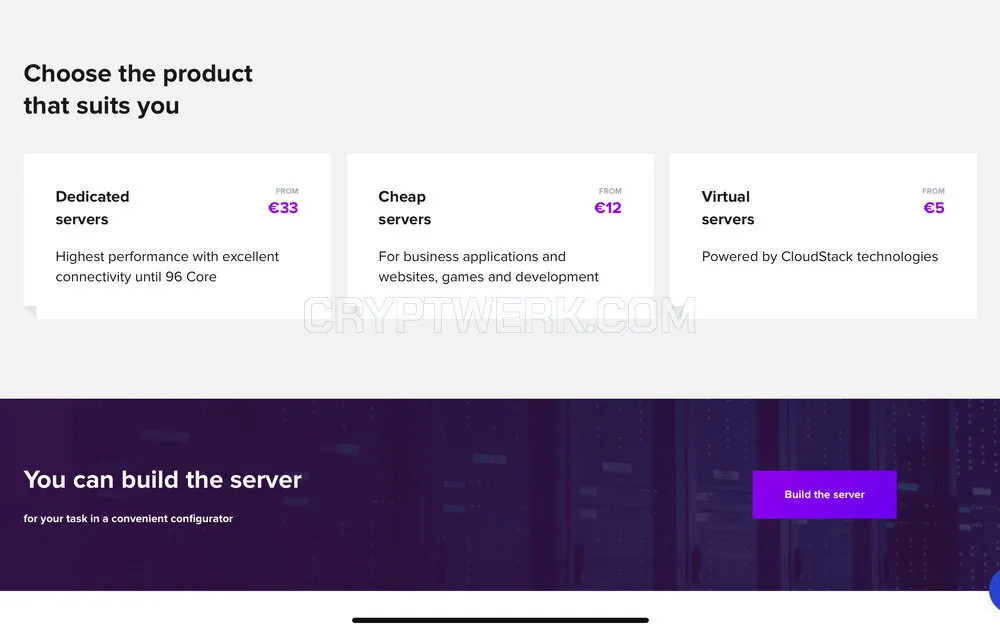The height and width of the screenshot is (630, 1000).
Task: Click 'For business applications and websites' description
Action: click(x=488, y=267)
